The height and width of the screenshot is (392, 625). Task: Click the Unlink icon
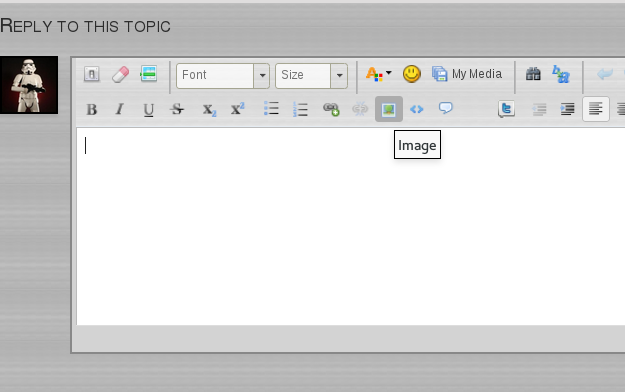[x=360, y=109]
